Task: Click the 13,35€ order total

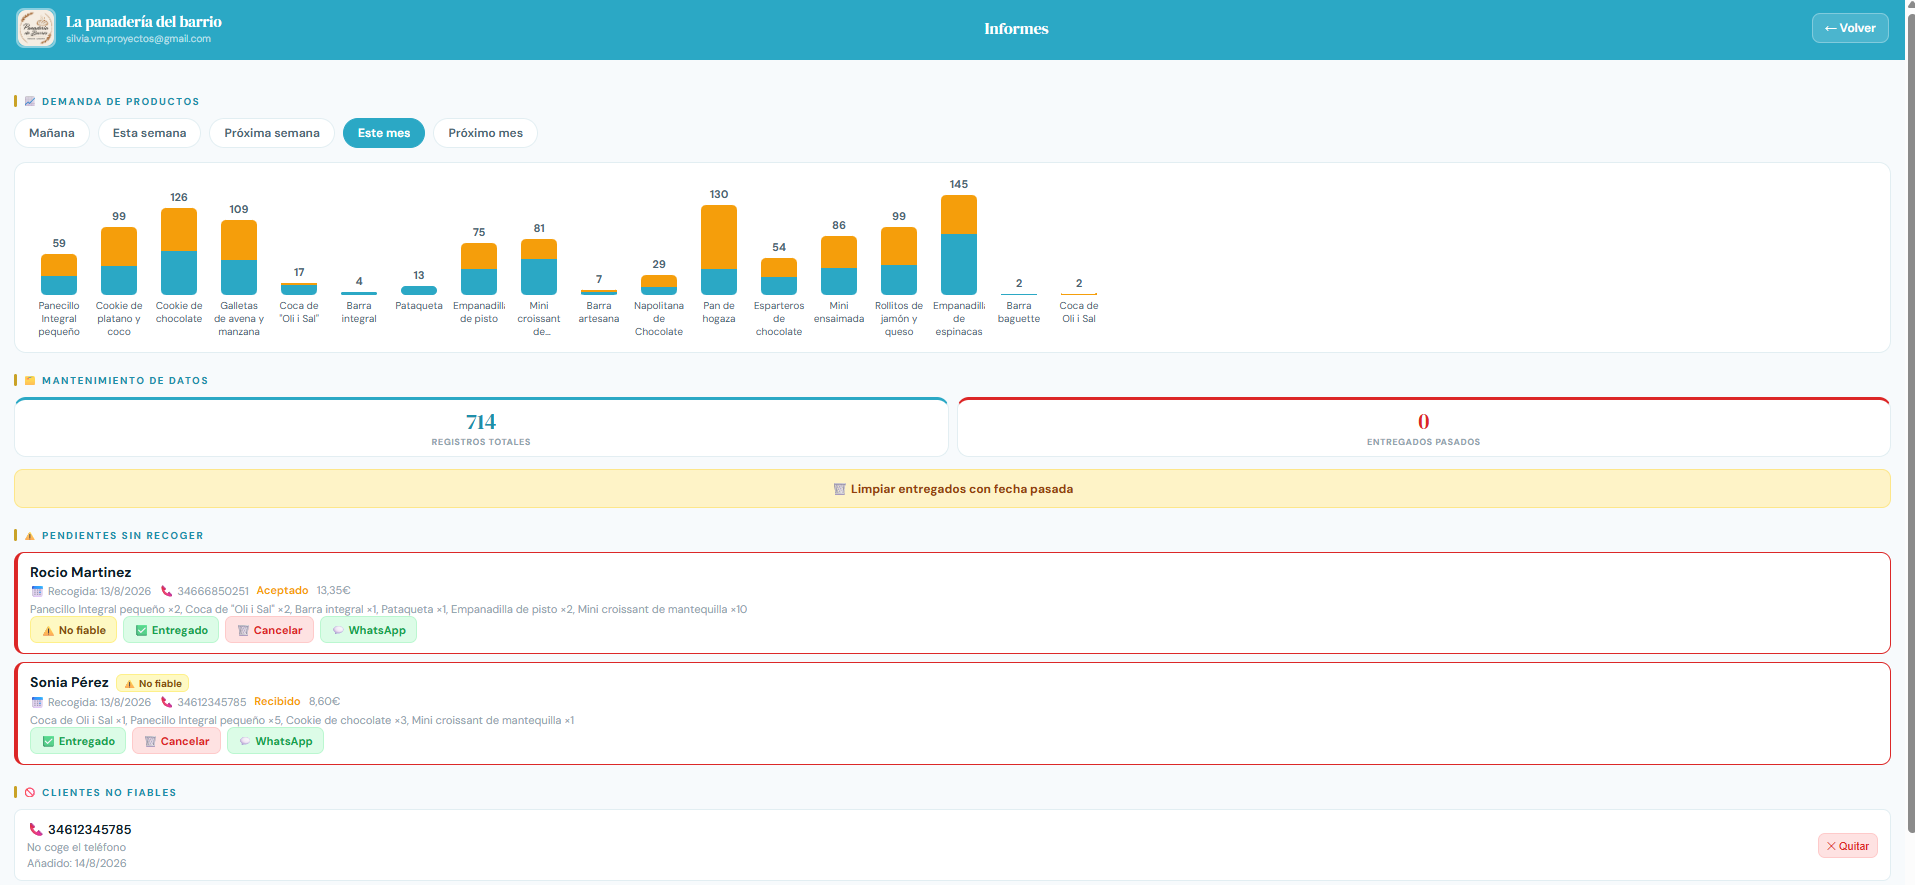Action: coord(334,590)
